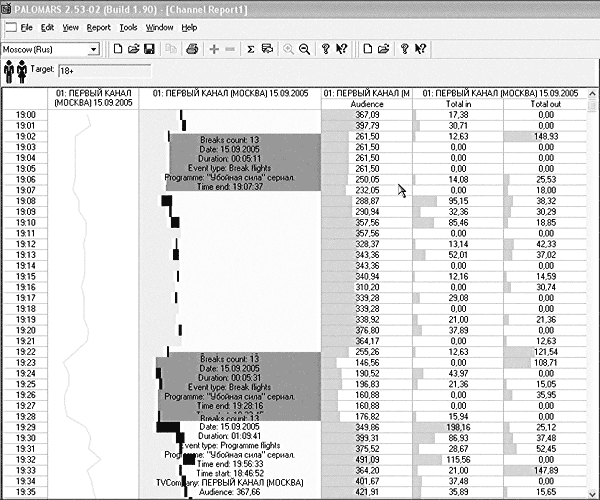This screenshot has height=500, width=600.
Task: Click the Total in value 17,38
Action: tap(458, 115)
